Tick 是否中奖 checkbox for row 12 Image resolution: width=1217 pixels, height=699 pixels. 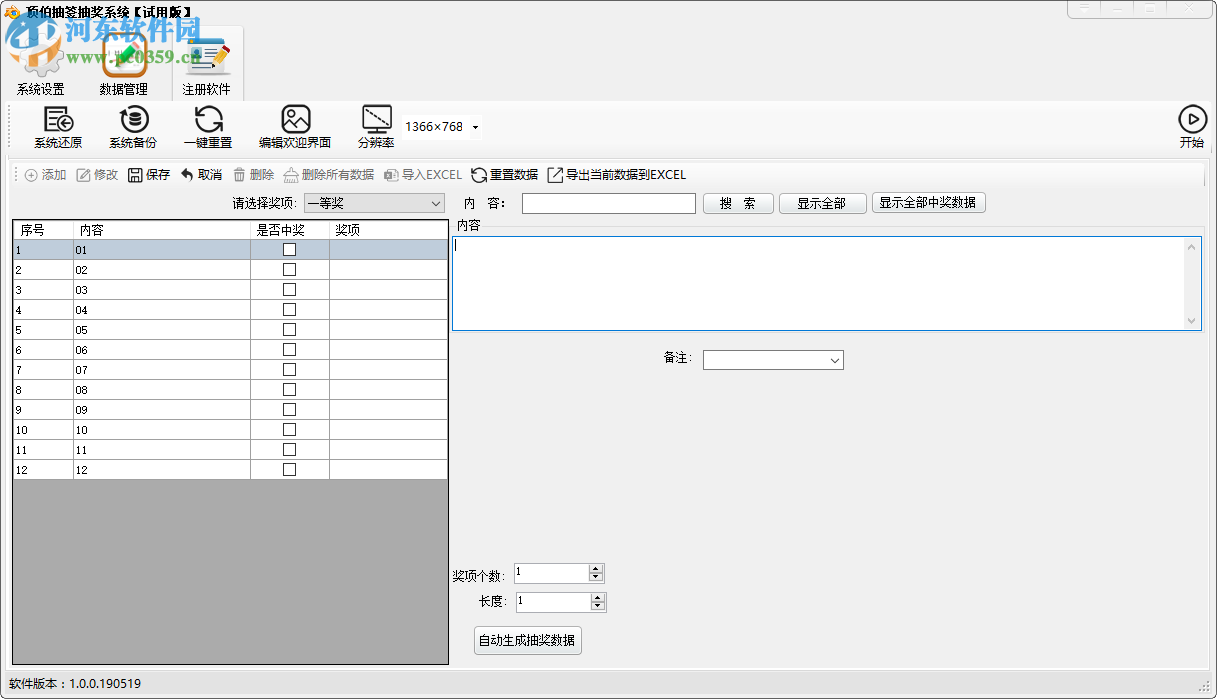[289, 470]
